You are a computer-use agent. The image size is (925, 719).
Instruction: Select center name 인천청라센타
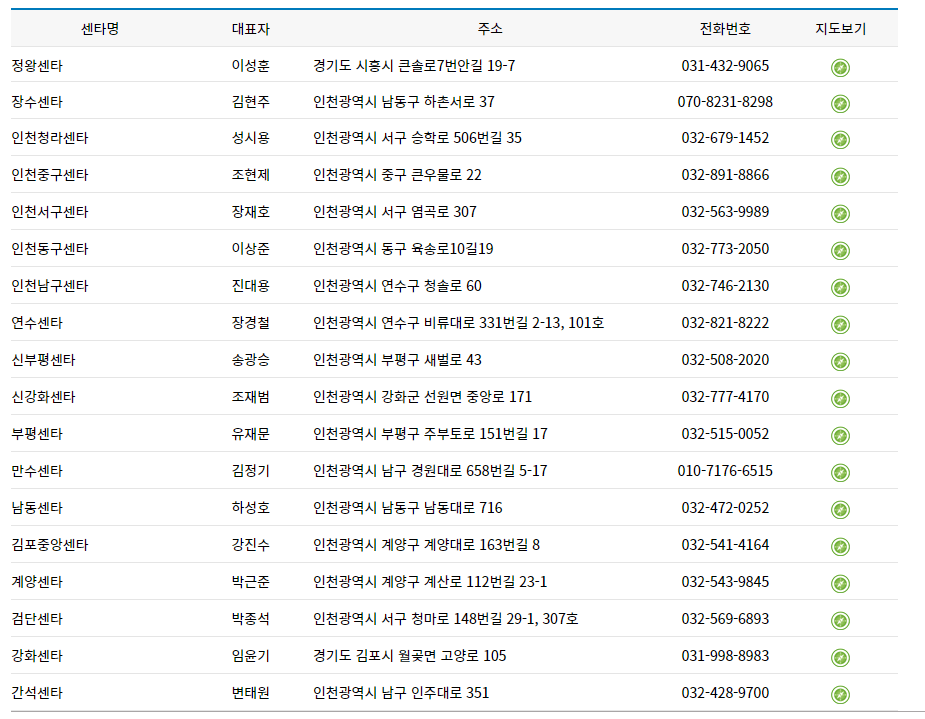tap(50, 137)
